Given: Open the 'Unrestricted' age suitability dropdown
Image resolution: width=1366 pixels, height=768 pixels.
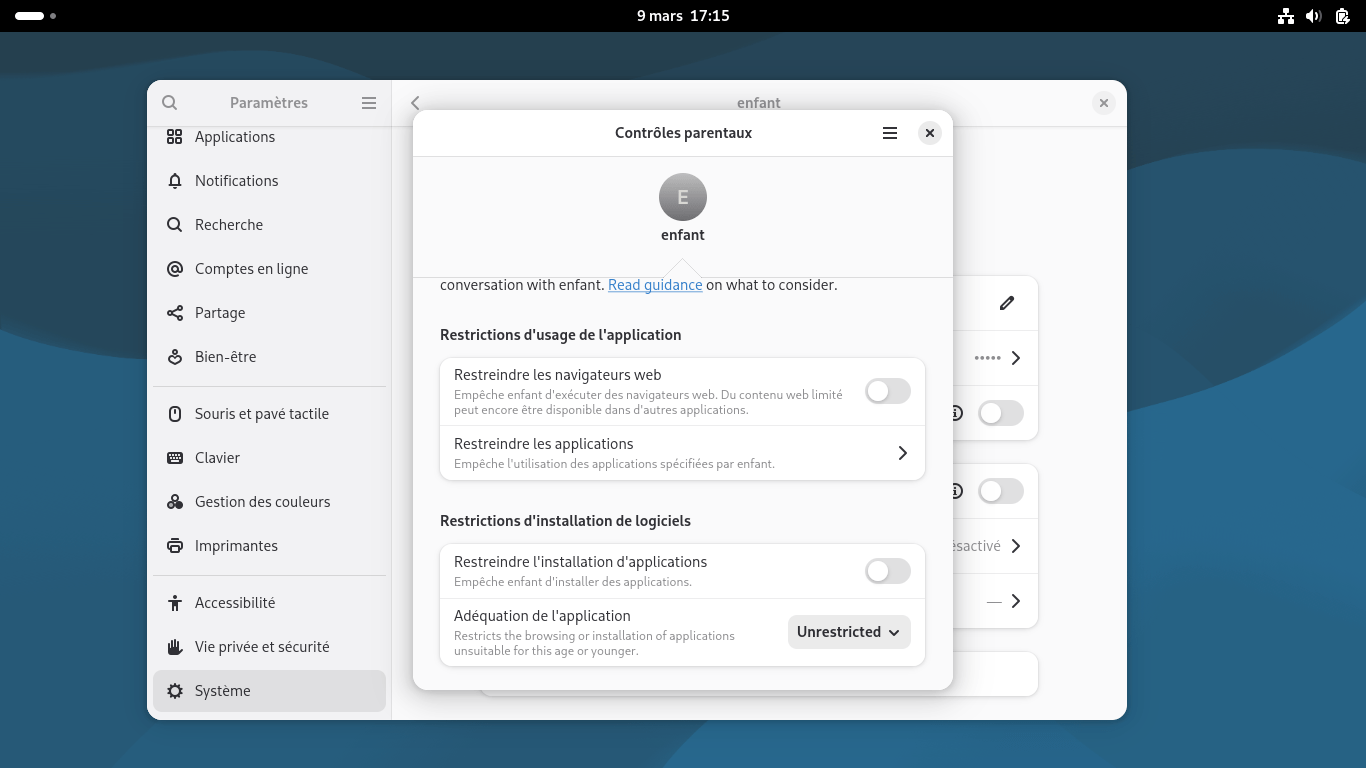Looking at the screenshot, I should 849,632.
